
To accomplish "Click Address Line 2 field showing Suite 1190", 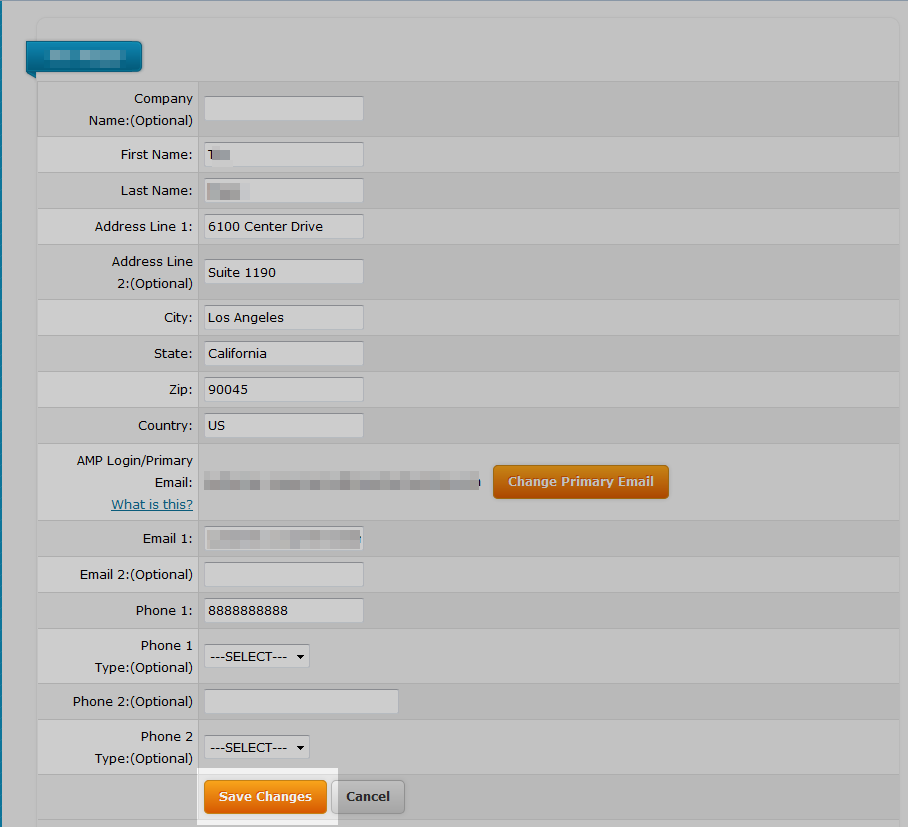I will (x=283, y=272).
